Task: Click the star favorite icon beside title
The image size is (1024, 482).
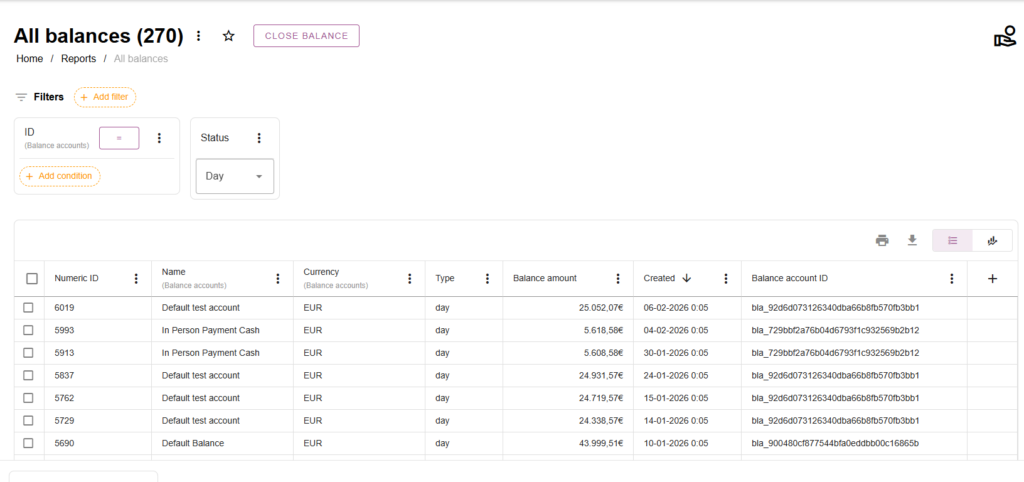Action: coord(228,36)
